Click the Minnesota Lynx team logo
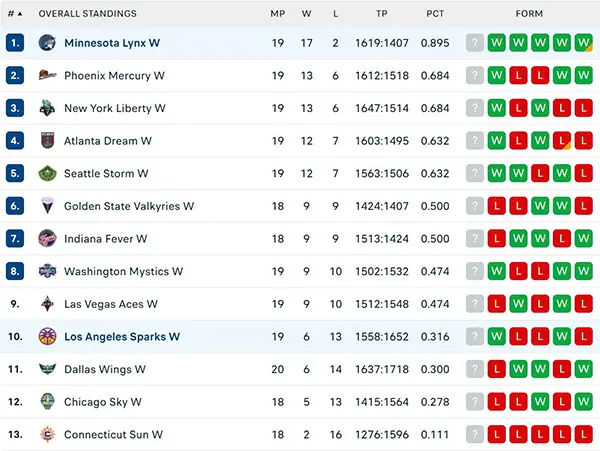This screenshot has width=600, height=451. [x=47, y=43]
